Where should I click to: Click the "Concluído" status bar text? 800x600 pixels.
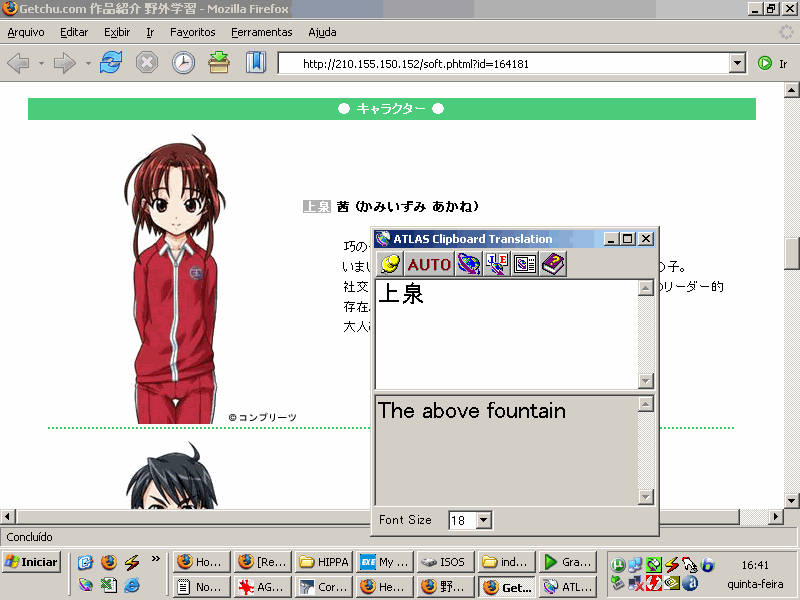pos(30,537)
